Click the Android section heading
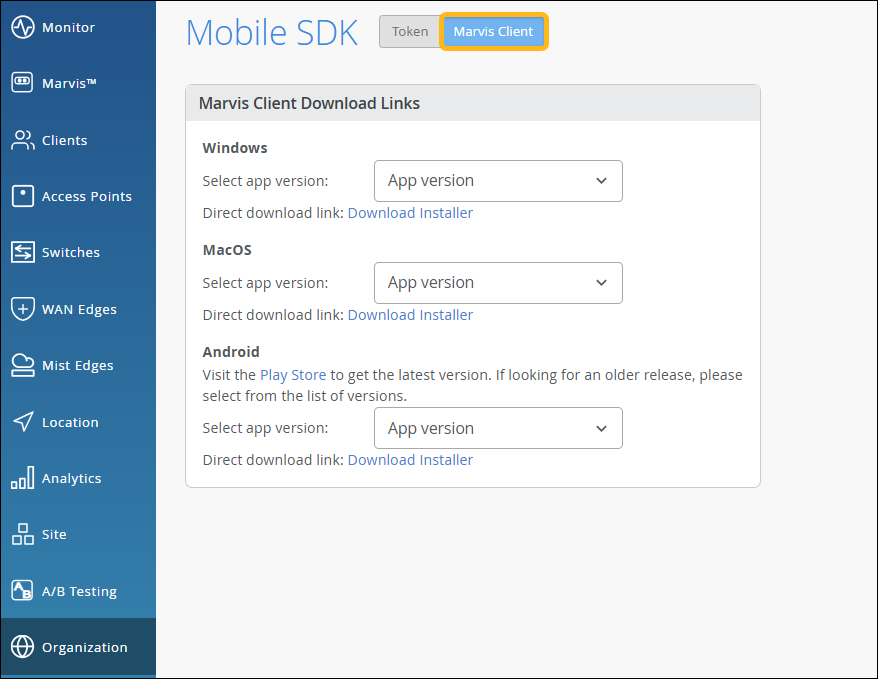Viewport: 878px width, 679px height. coord(231,352)
